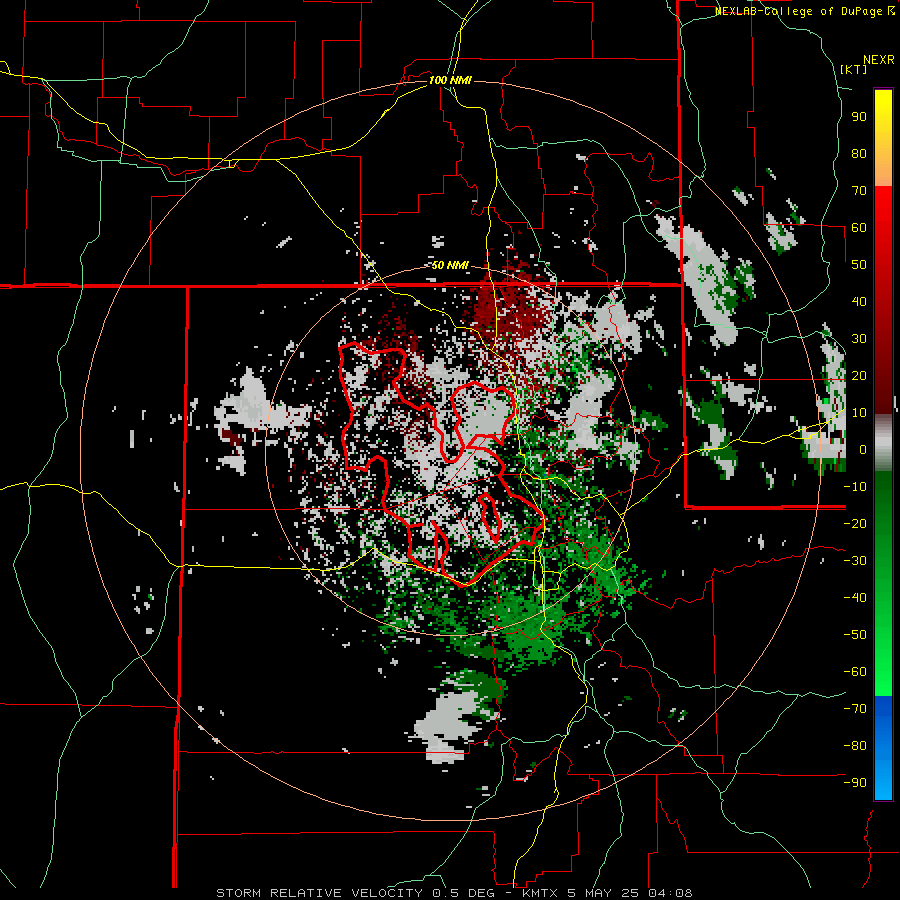The image size is (900, 900).
Task: Click the "5 MAY 25" date in the caption
Action: [x=603, y=893]
